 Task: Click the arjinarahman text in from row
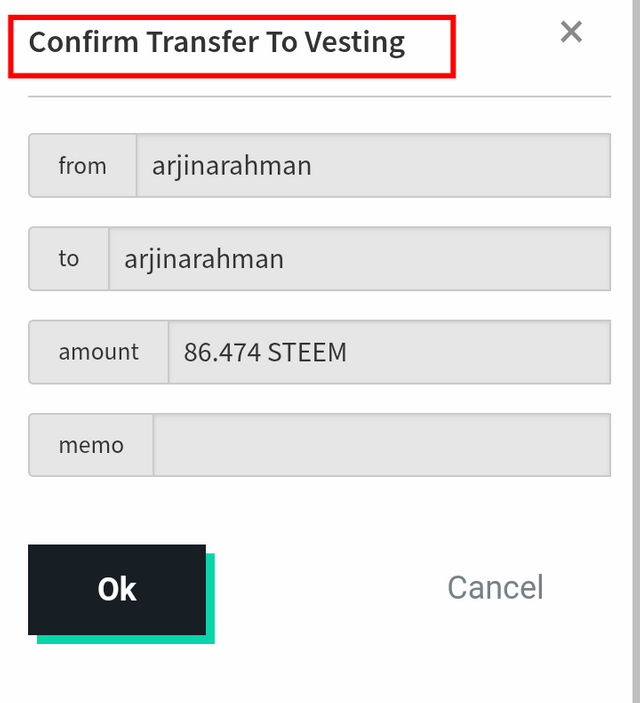tap(231, 167)
